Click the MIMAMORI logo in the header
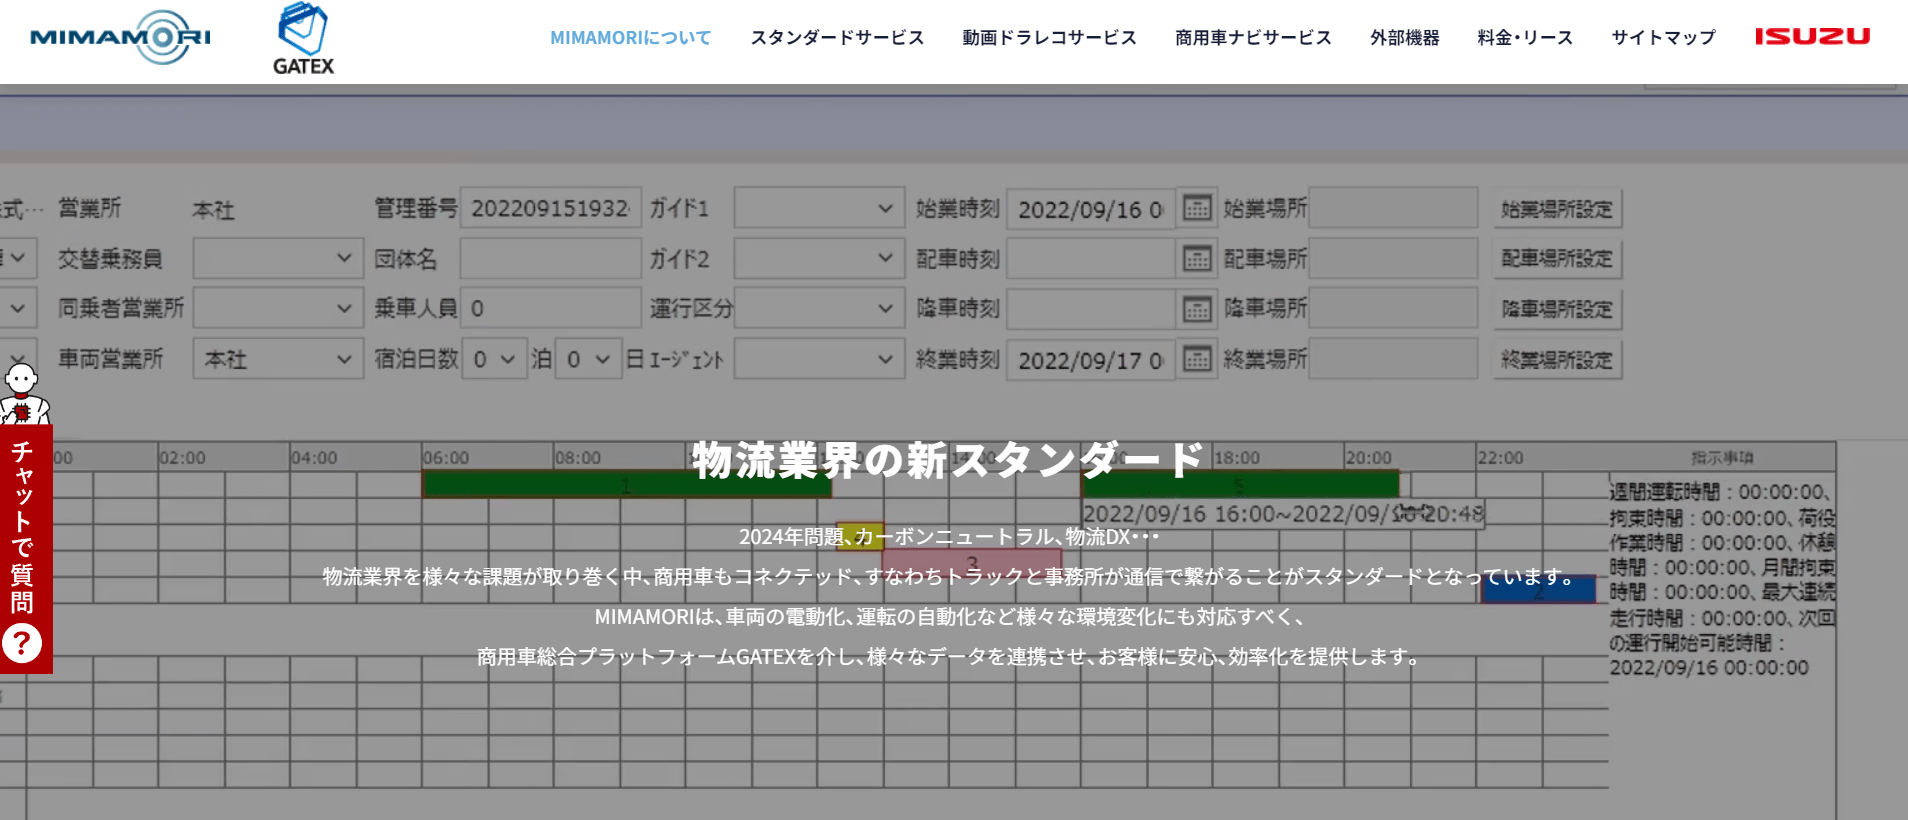Viewport: 1908px width, 820px height. coord(120,38)
